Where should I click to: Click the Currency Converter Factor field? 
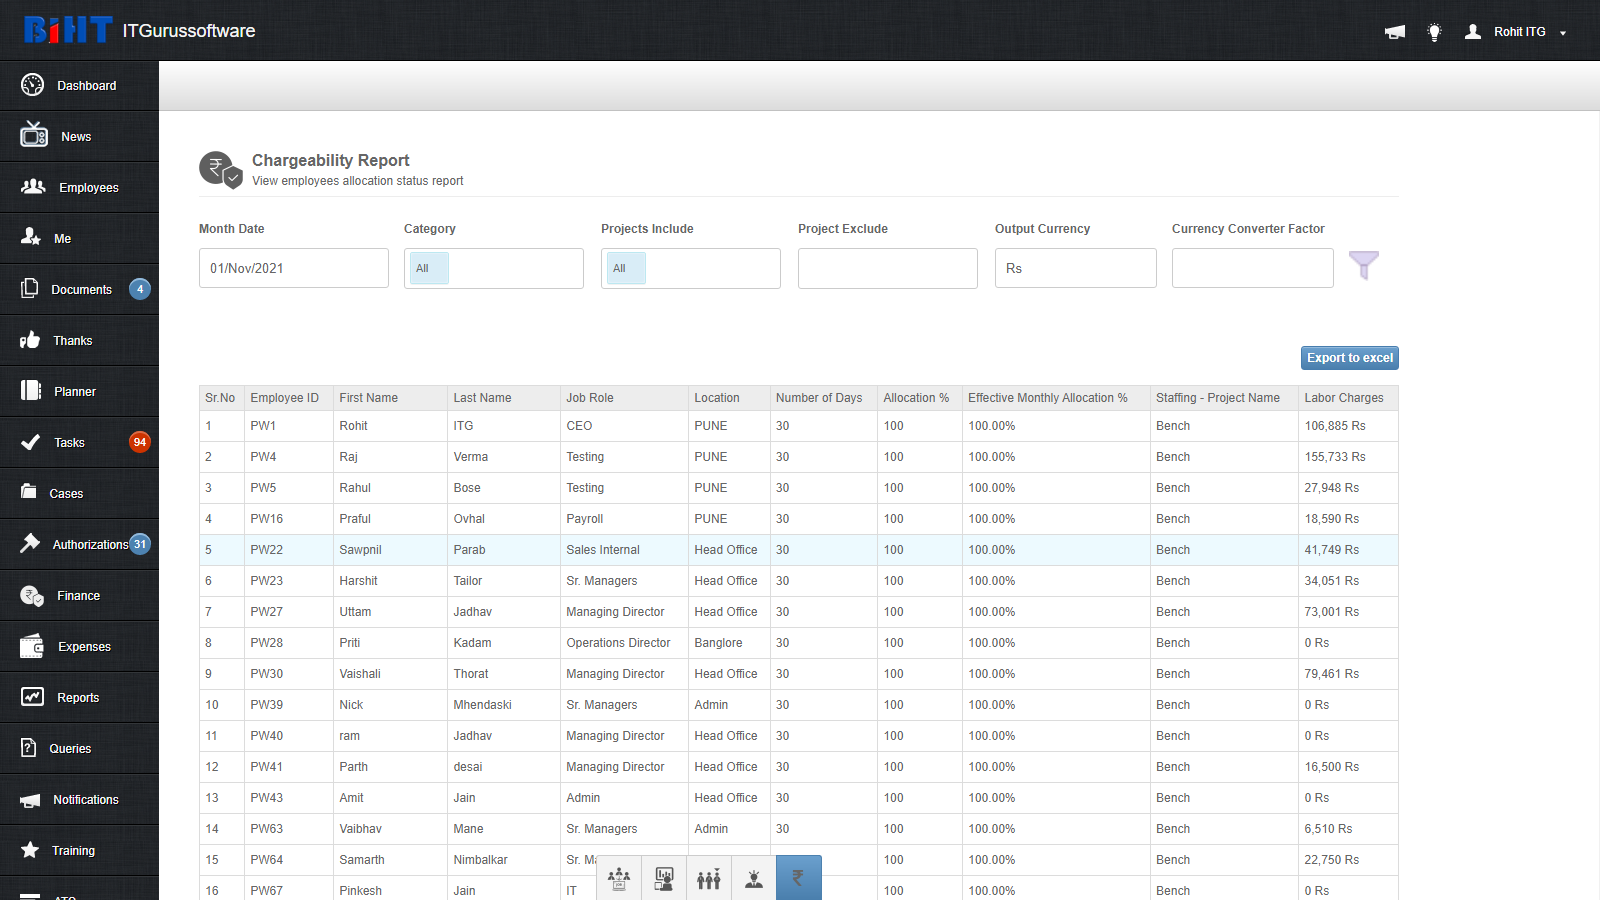coord(1253,268)
